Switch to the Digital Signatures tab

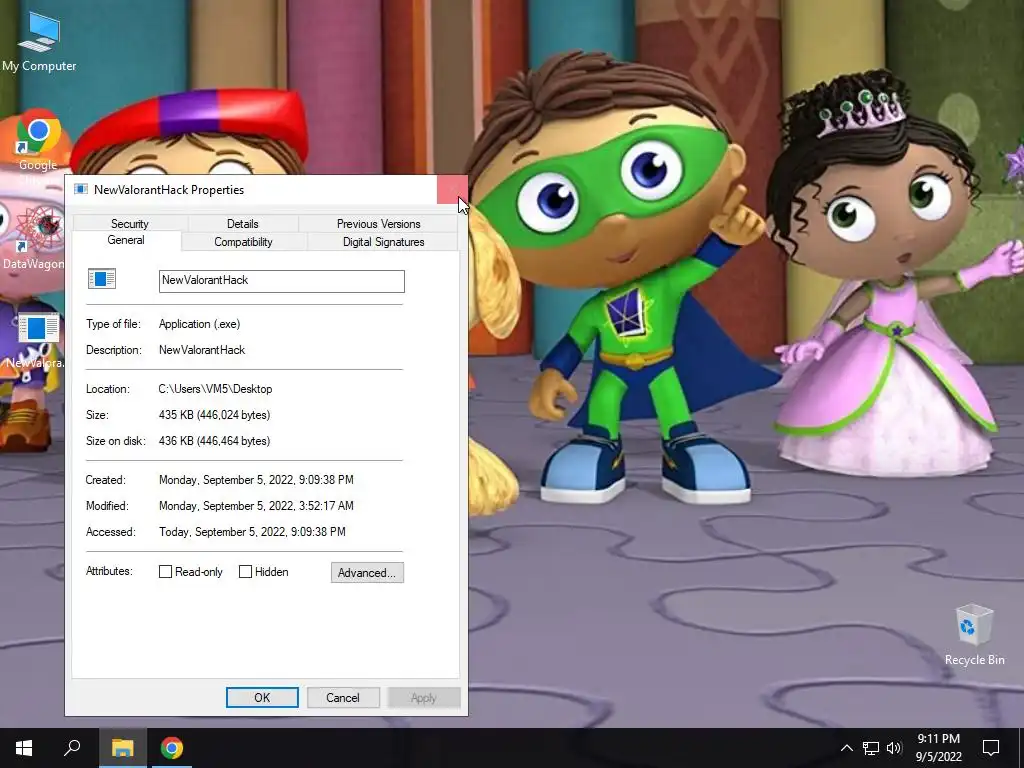click(384, 242)
